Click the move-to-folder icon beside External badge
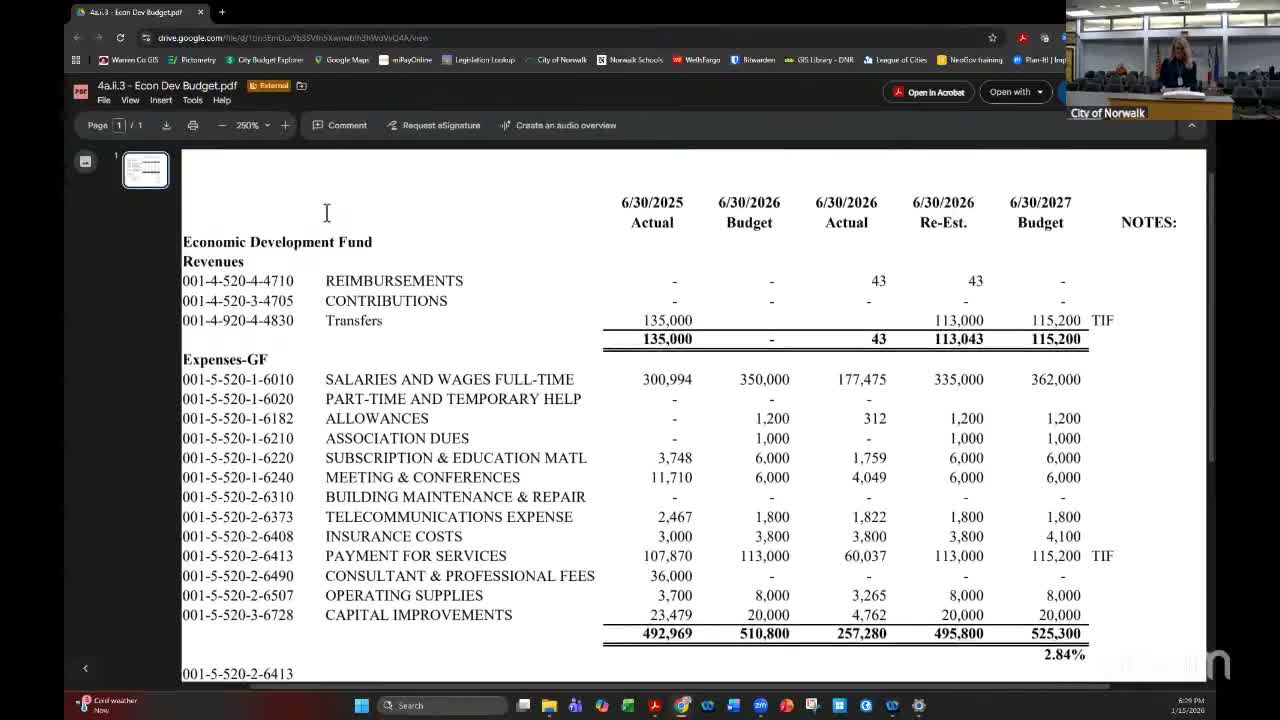This screenshot has width=1280, height=720. tap(301, 86)
